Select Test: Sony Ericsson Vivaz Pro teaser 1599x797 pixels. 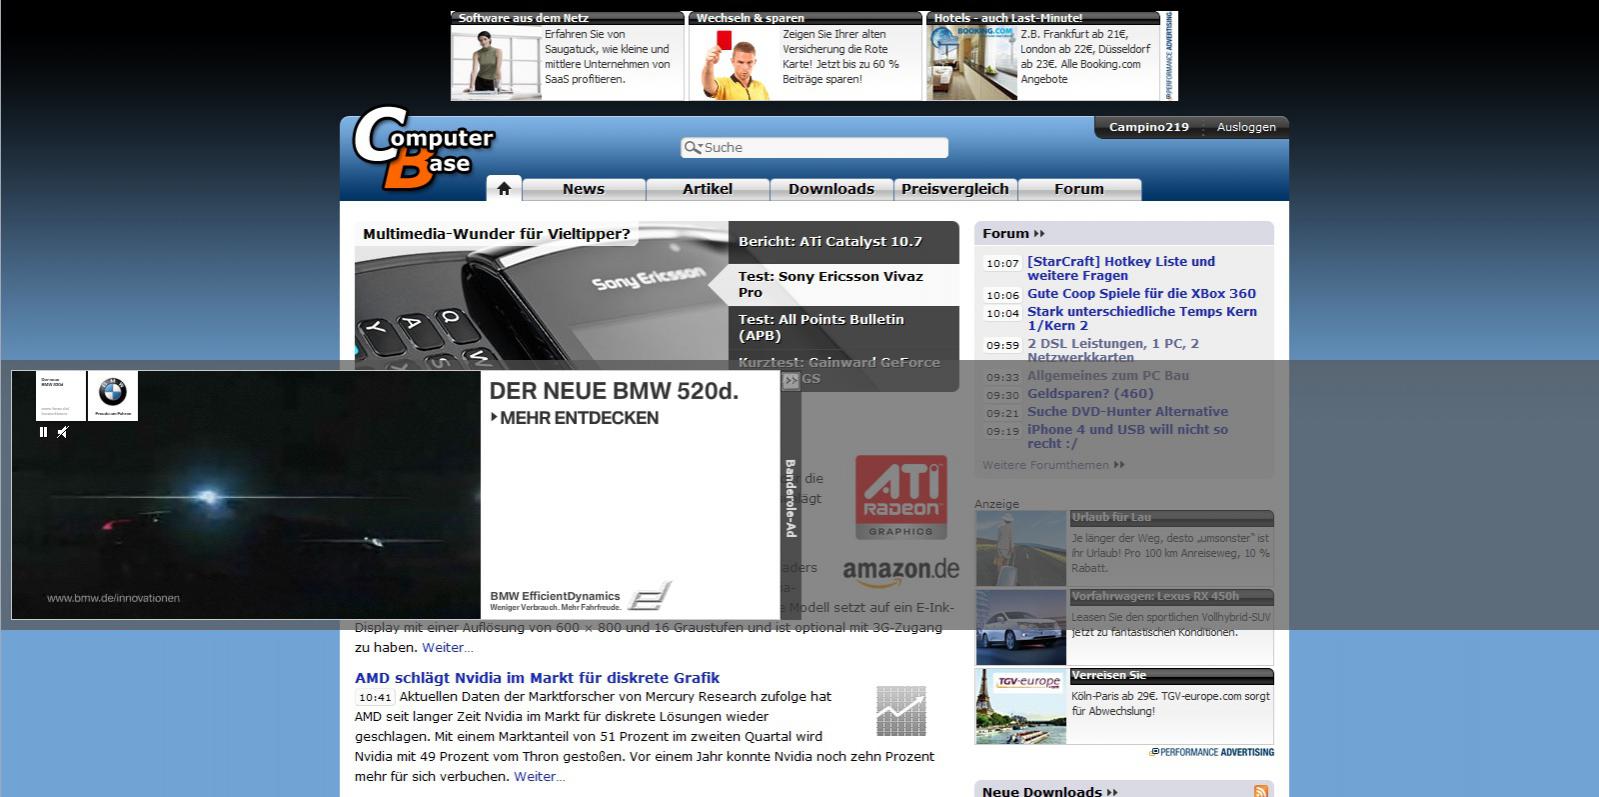tap(843, 284)
